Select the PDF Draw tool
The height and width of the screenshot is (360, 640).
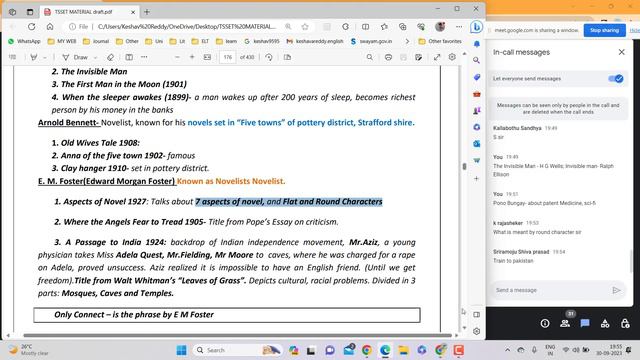tap(76, 57)
